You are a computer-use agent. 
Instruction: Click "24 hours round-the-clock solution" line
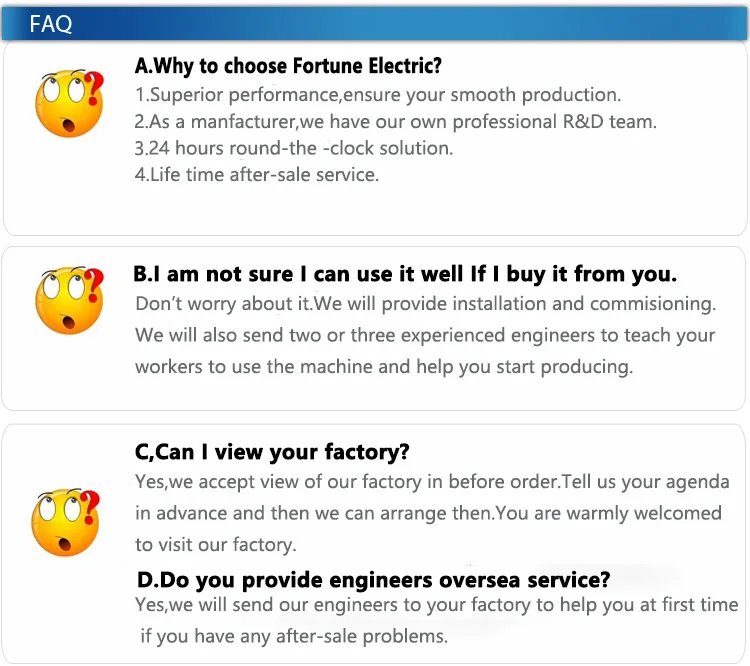[x=294, y=148]
